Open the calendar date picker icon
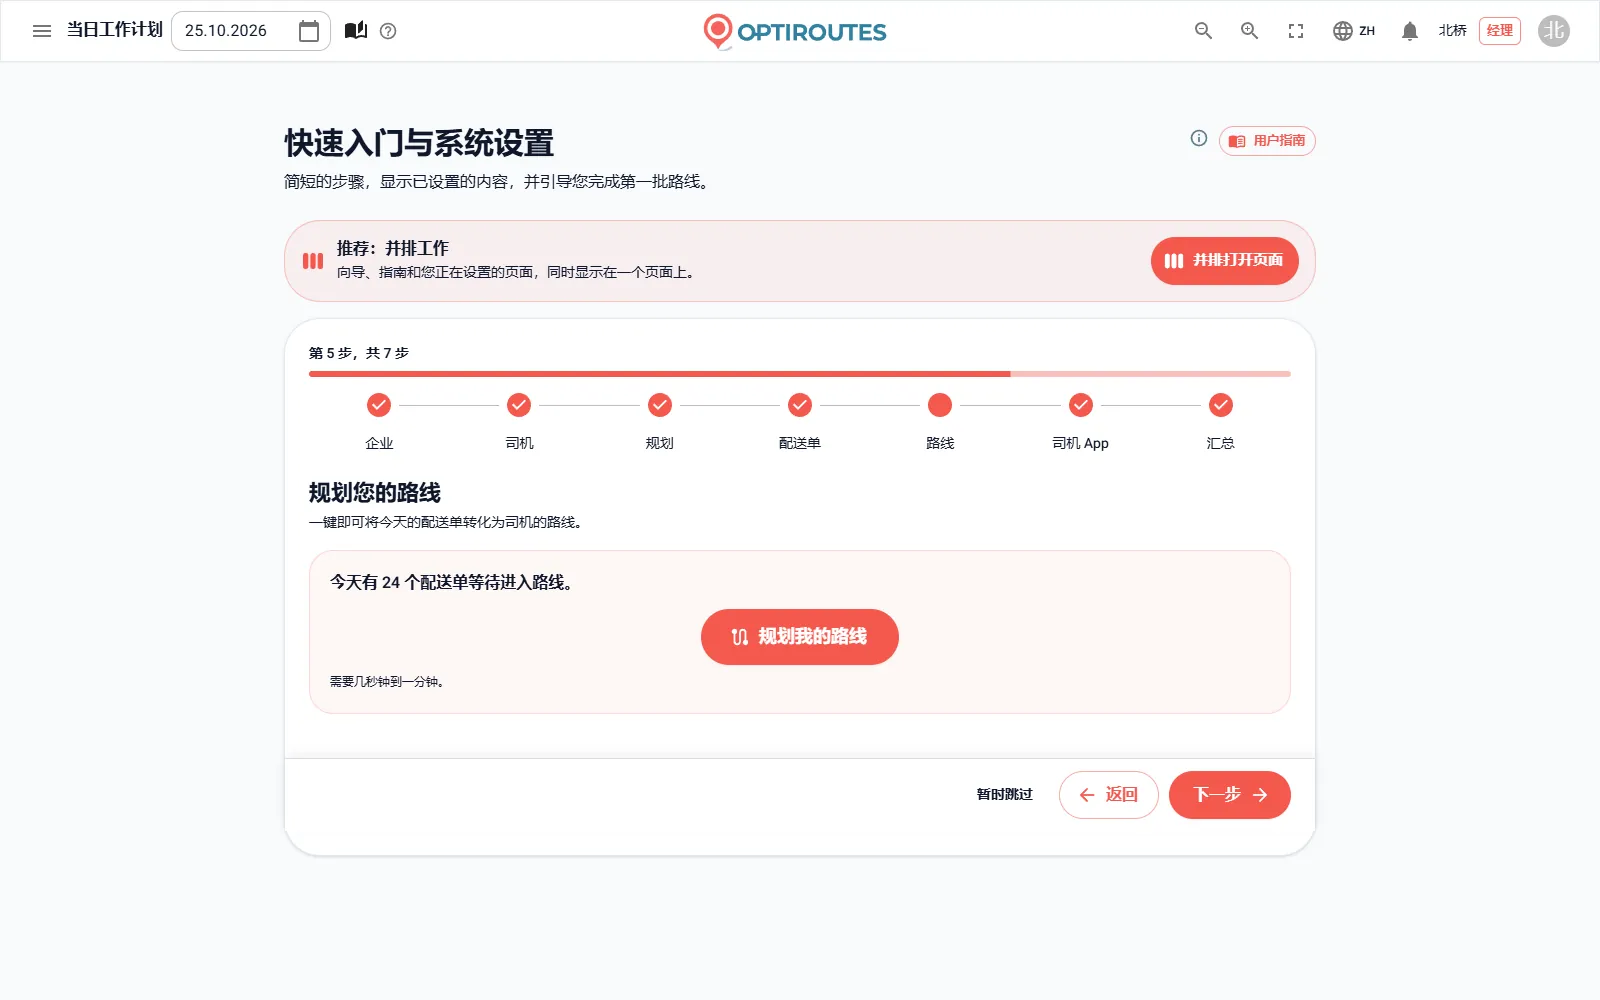The image size is (1600, 1000). point(309,31)
